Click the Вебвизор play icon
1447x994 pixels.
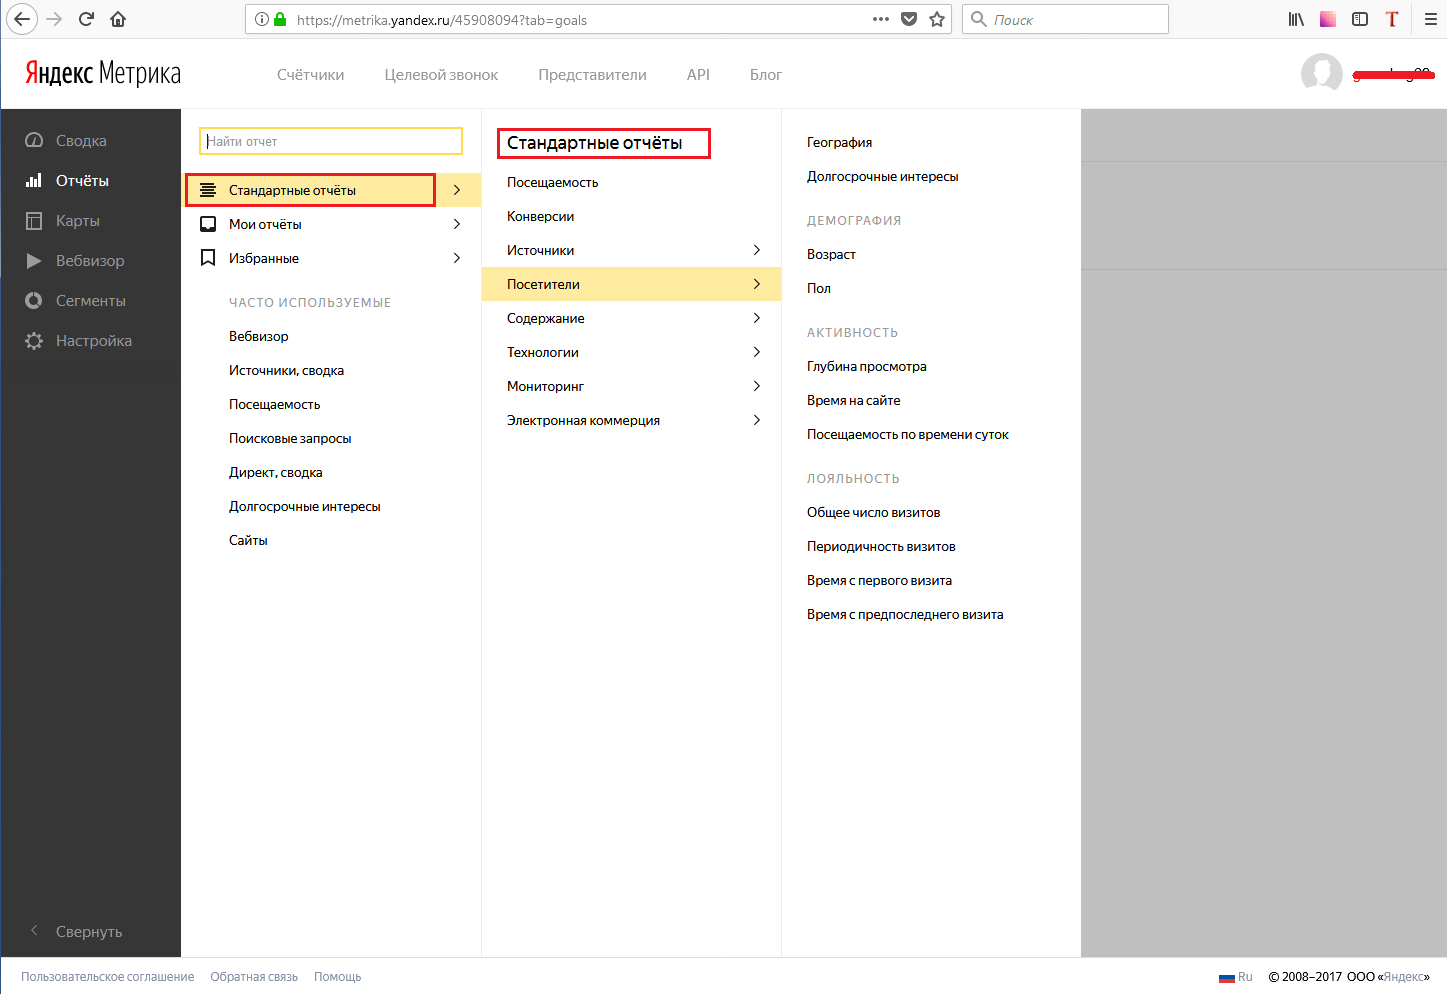pyautogui.click(x=34, y=260)
